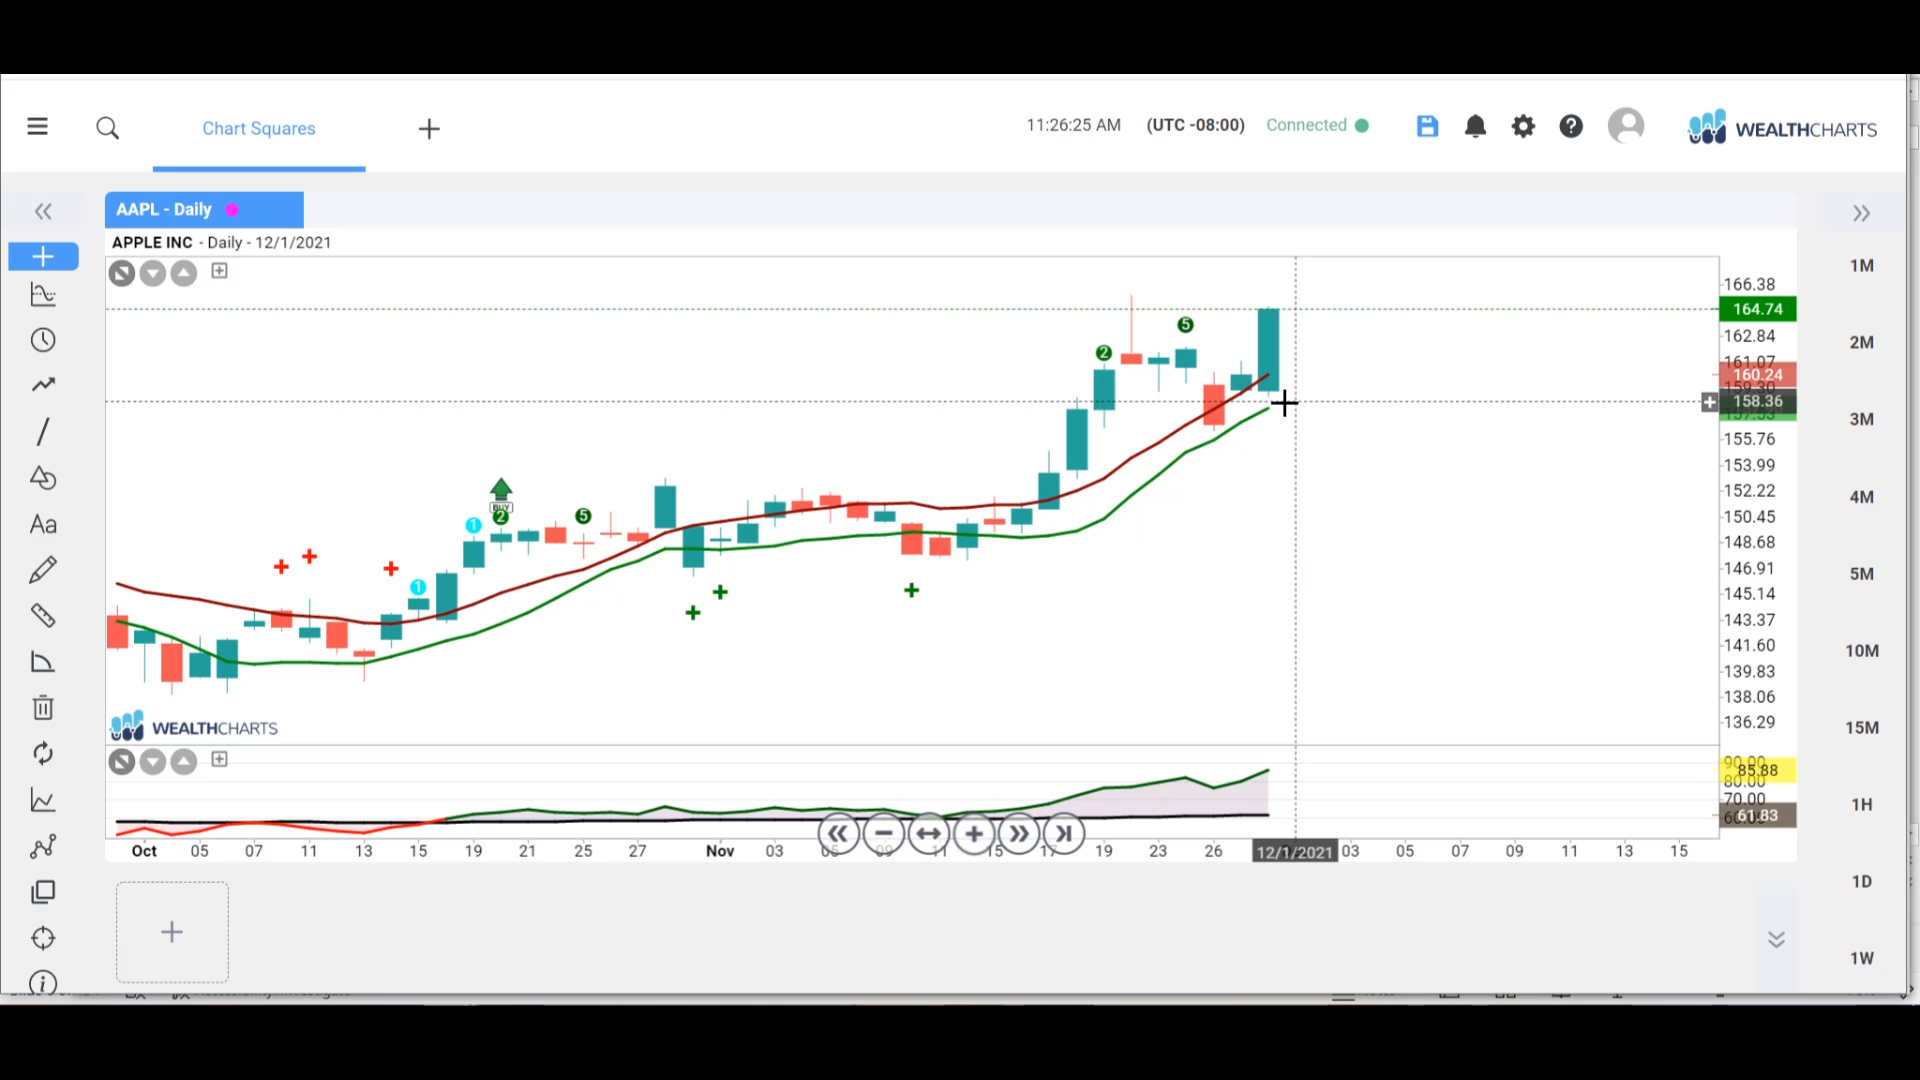
Task: Zoom out chart with minus button
Action: click(x=884, y=834)
